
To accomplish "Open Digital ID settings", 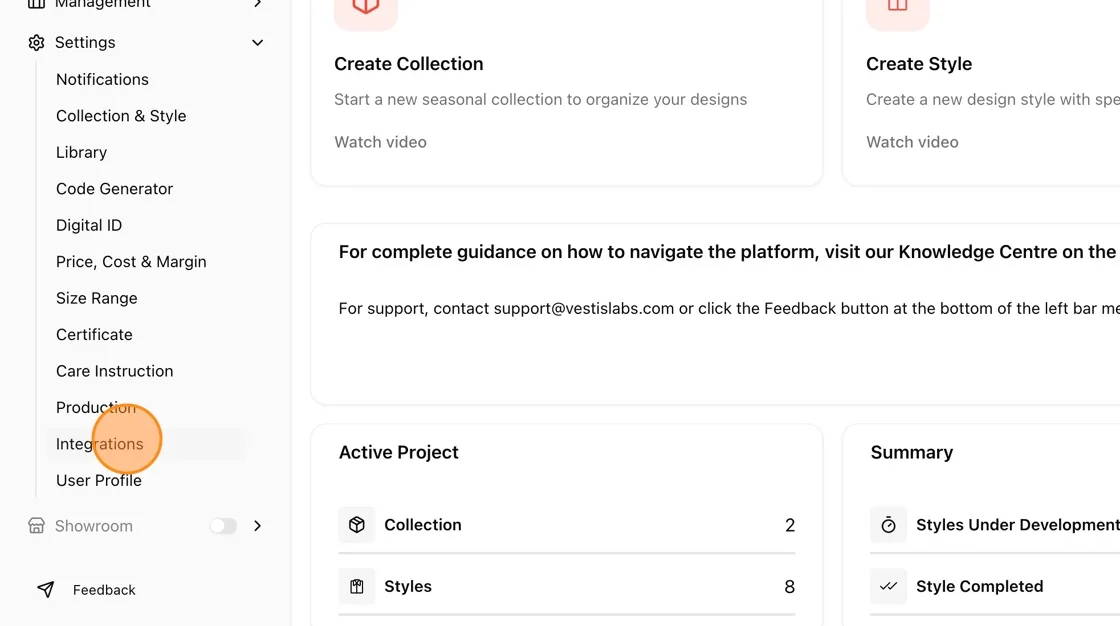I will (x=89, y=225).
